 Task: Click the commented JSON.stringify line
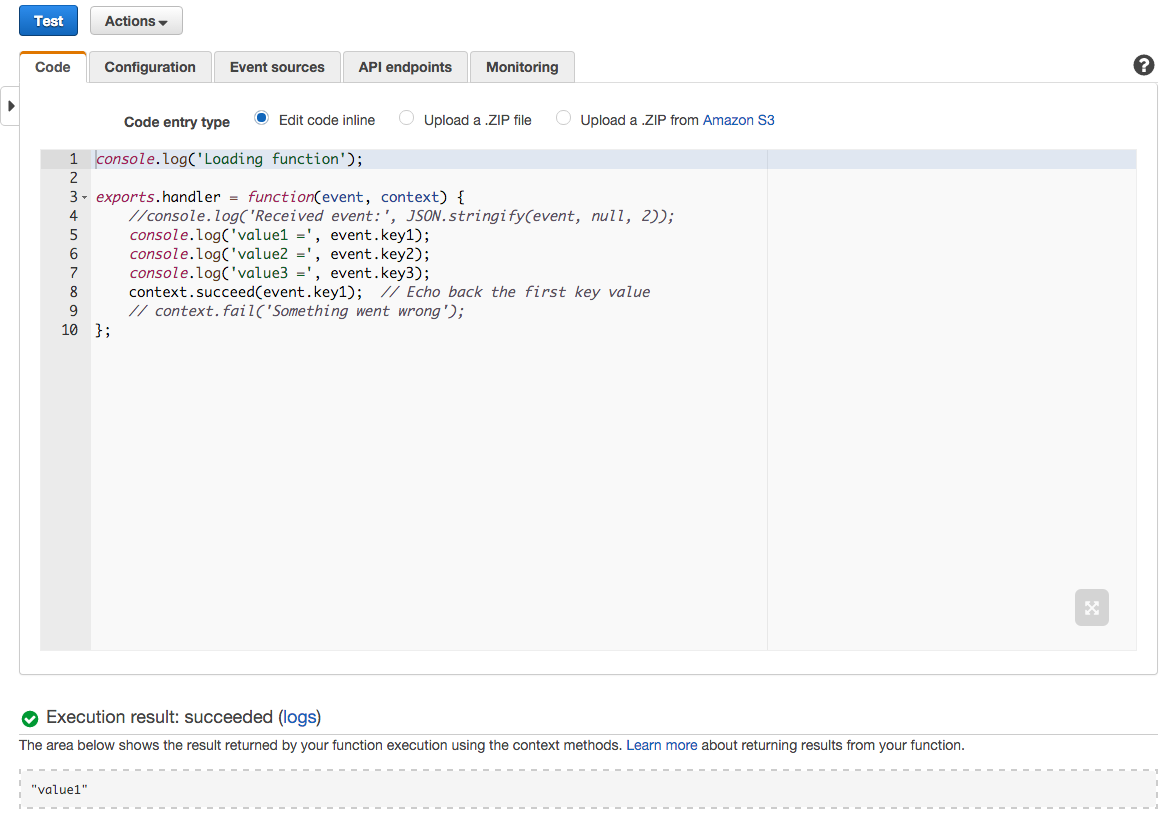pyautogui.click(x=401, y=216)
